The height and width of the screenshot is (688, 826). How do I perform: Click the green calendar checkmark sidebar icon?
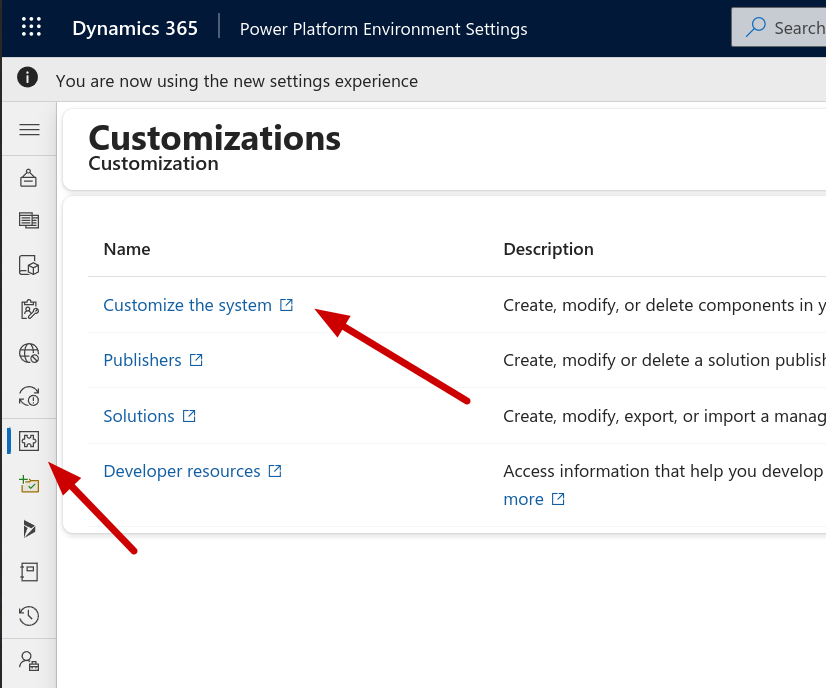click(29, 485)
